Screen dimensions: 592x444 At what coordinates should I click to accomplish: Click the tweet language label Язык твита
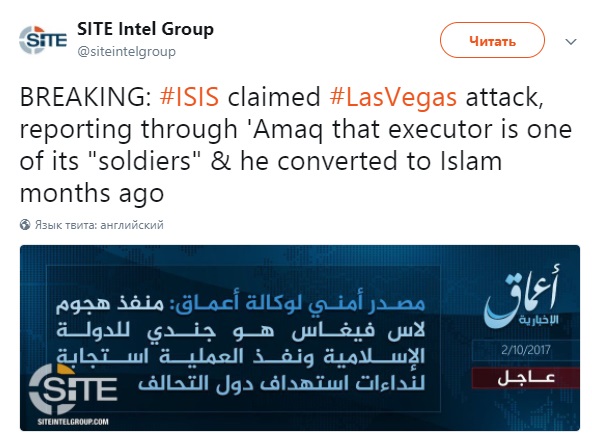(x=99, y=225)
